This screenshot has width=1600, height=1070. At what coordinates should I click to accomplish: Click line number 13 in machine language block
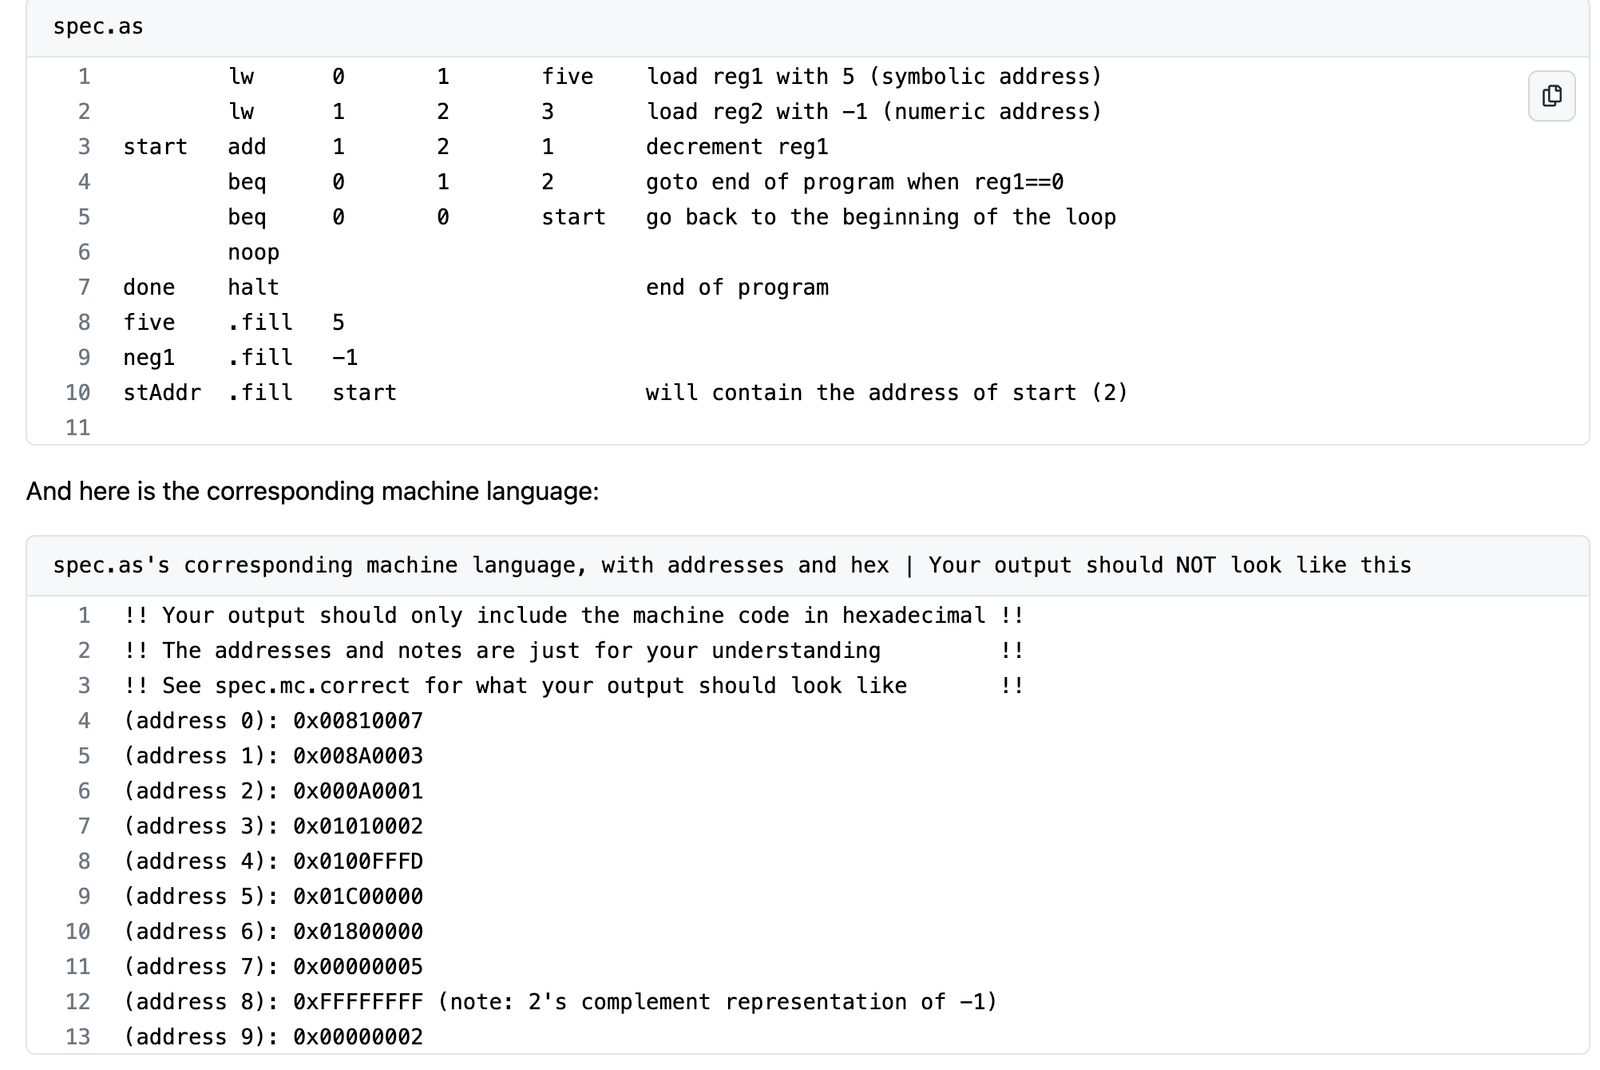pyautogui.click(x=78, y=1037)
